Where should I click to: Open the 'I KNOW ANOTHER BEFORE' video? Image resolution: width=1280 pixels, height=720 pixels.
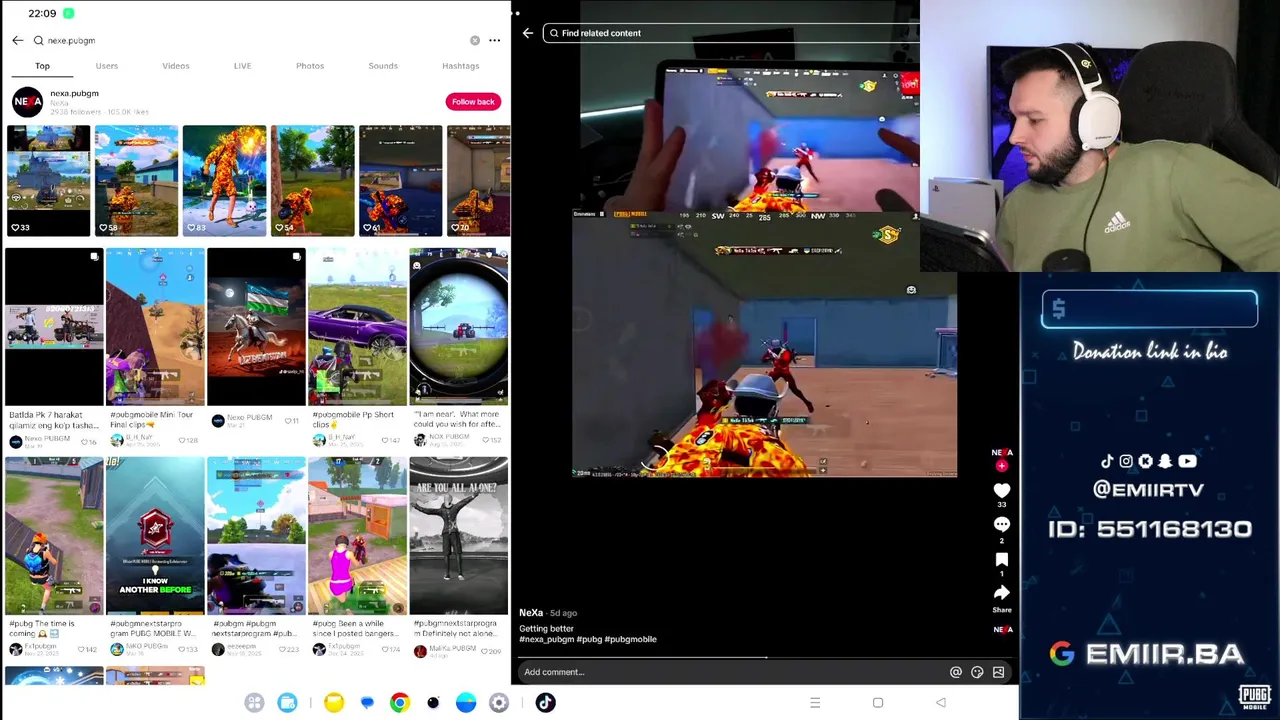[155, 536]
